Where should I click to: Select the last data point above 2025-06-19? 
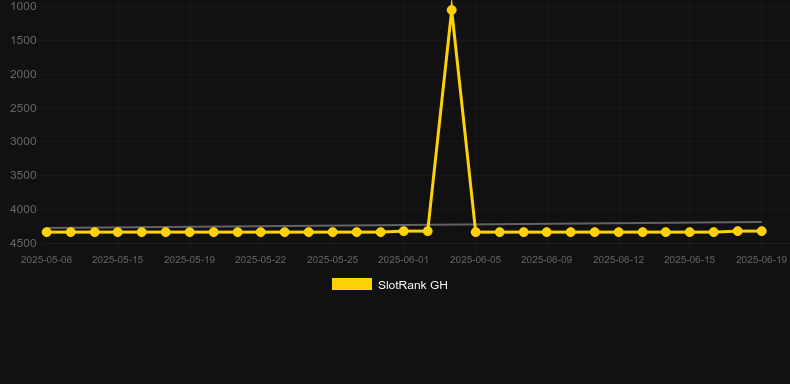(761, 231)
